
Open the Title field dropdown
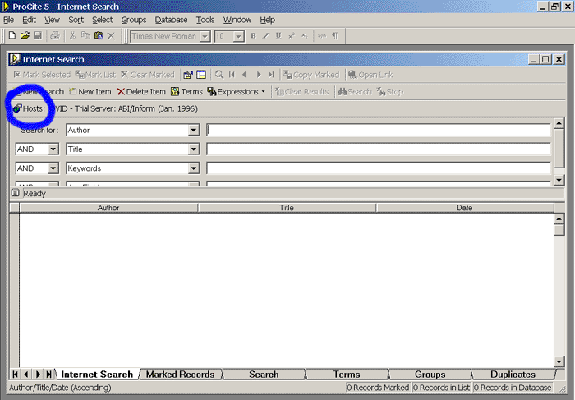tap(194, 149)
